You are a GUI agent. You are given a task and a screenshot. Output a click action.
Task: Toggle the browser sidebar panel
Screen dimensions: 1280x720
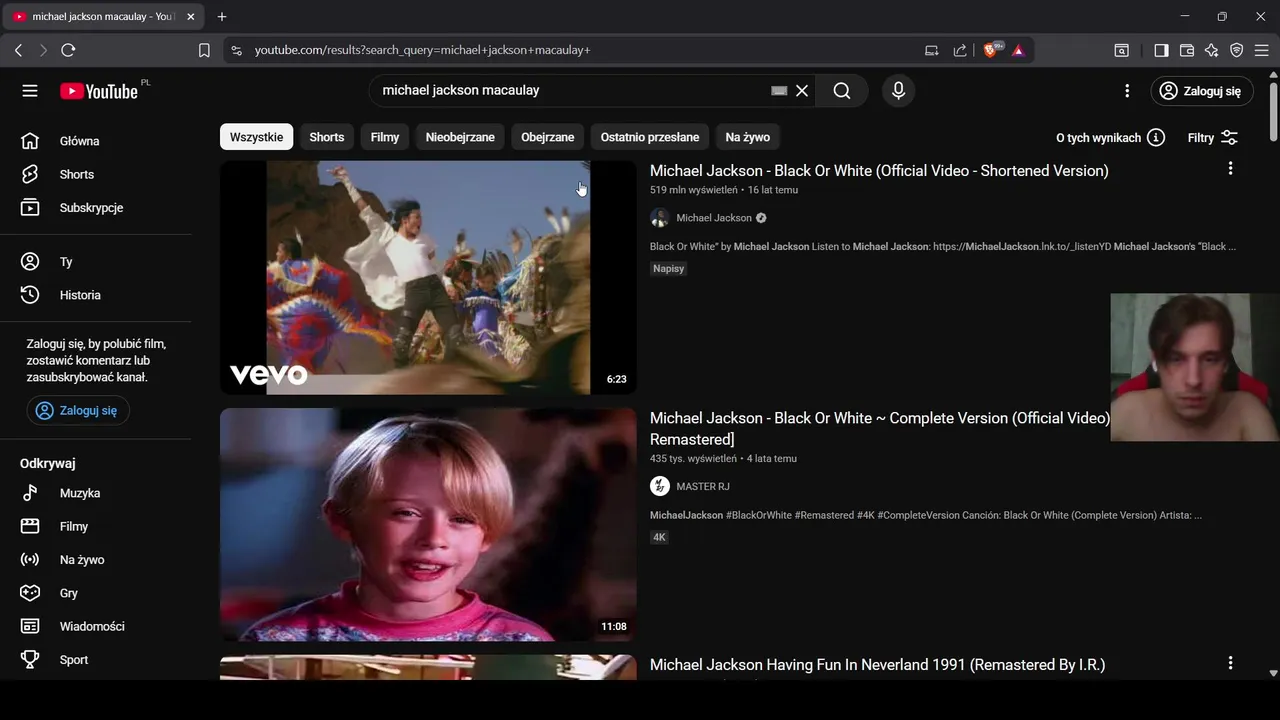tap(1161, 50)
